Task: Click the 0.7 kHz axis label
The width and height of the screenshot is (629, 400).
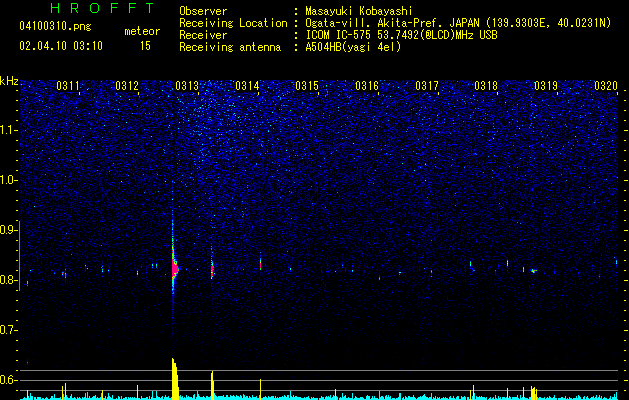Action: [x=8, y=330]
